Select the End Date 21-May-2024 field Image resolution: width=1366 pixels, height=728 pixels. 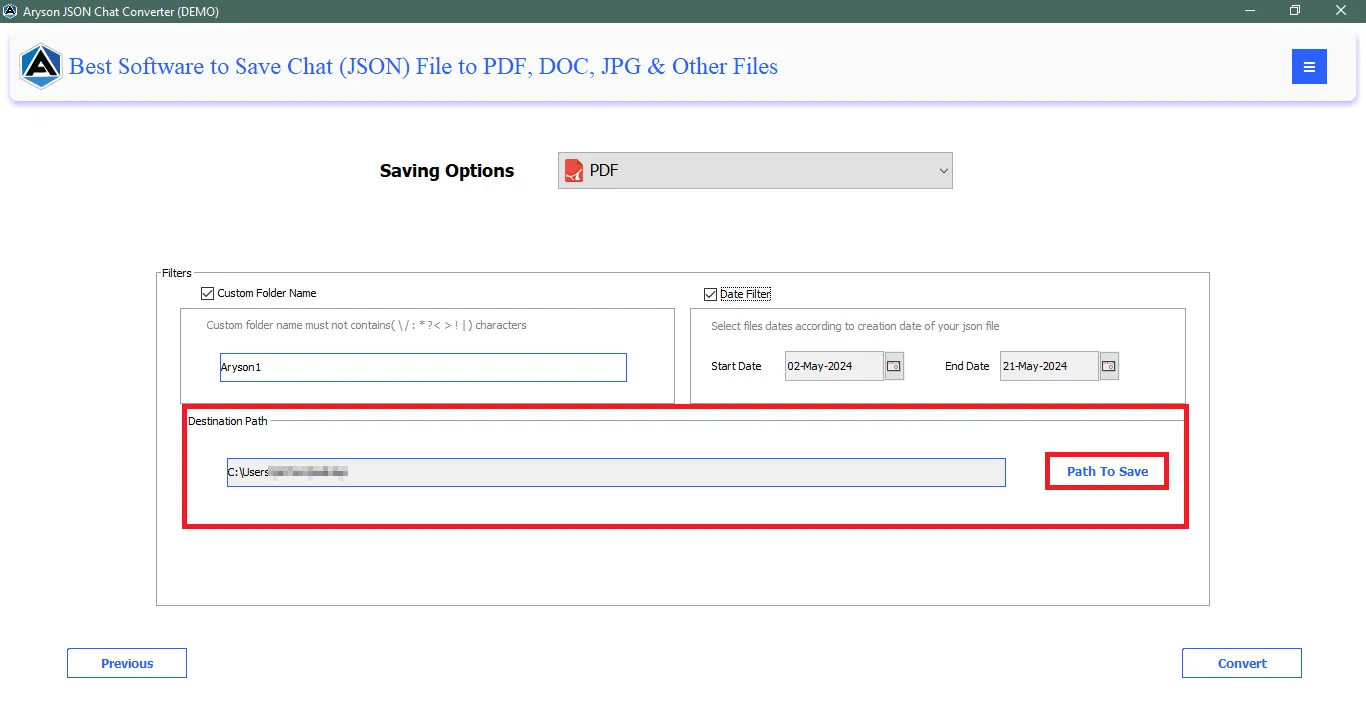pos(1048,367)
